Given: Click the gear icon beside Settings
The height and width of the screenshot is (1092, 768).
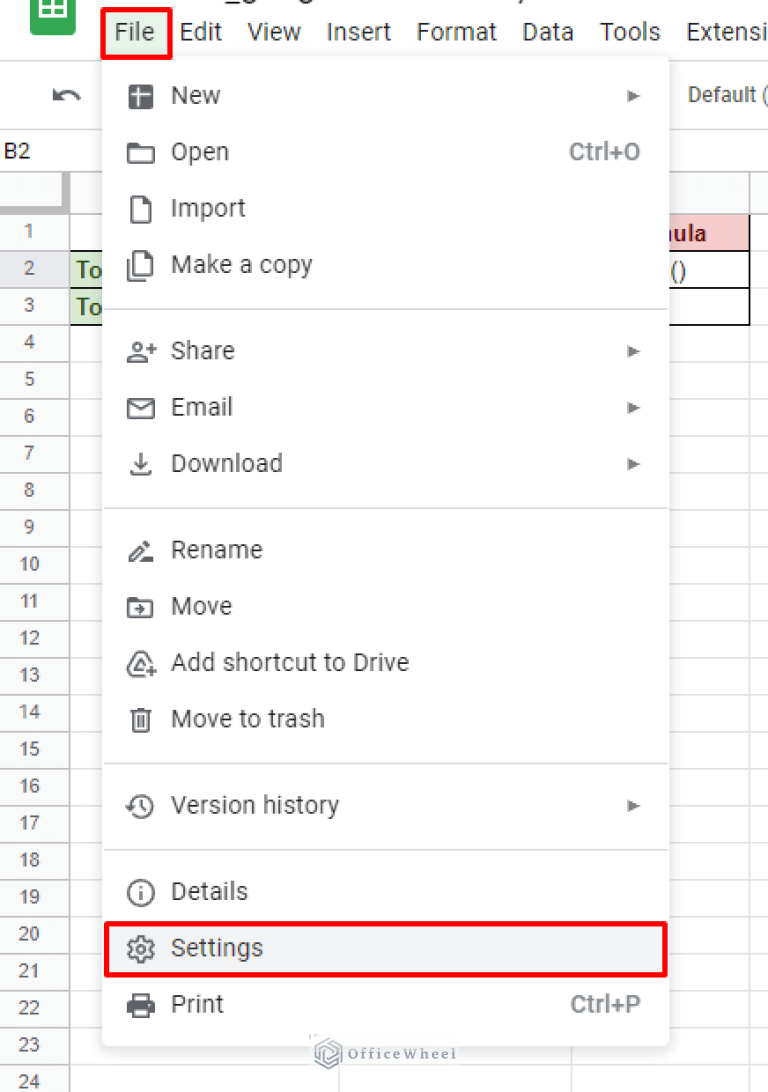Looking at the screenshot, I should [x=141, y=949].
